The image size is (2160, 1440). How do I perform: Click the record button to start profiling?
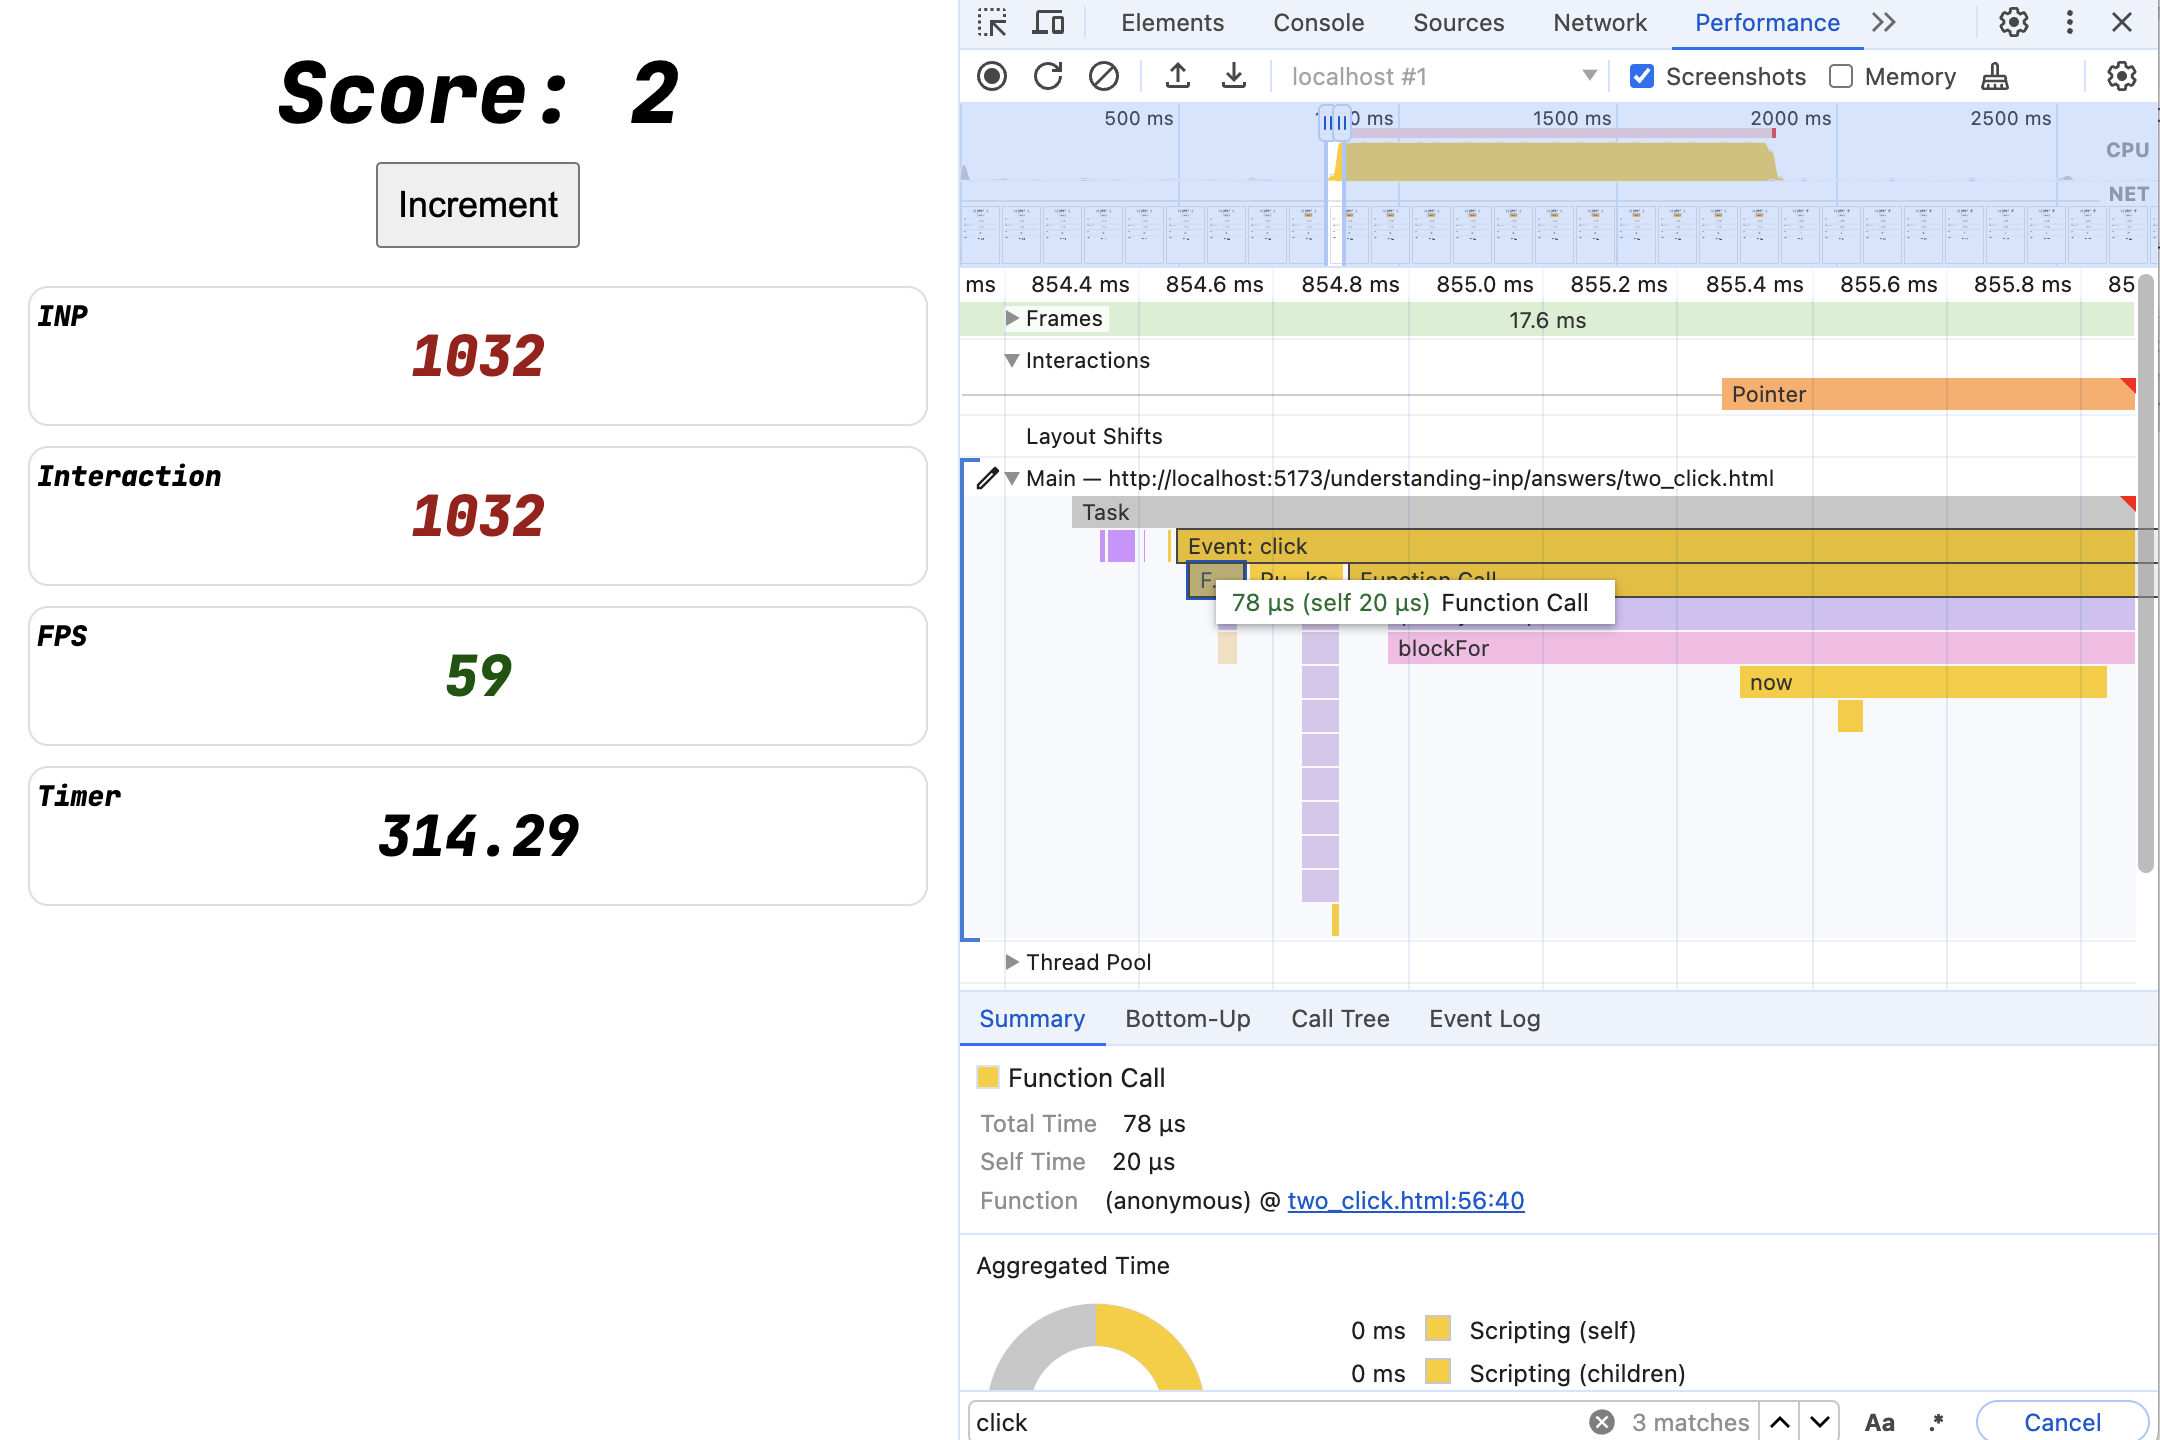click(992, 76)
